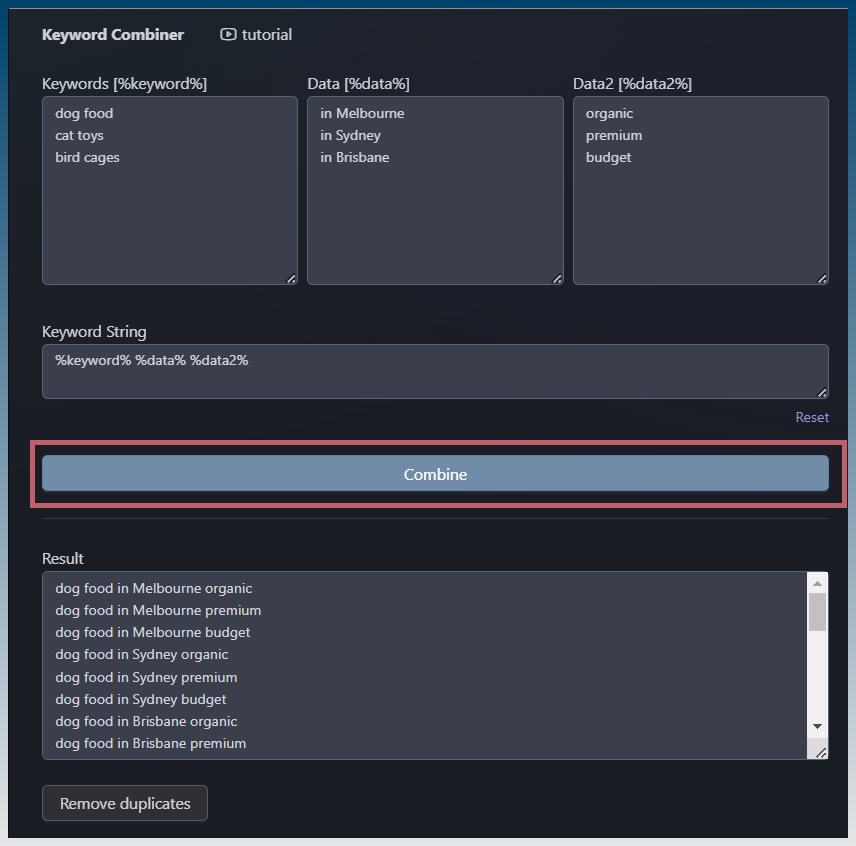Click the Keyword String resize handle
856x846 pixels.
[x=822, y=392]
